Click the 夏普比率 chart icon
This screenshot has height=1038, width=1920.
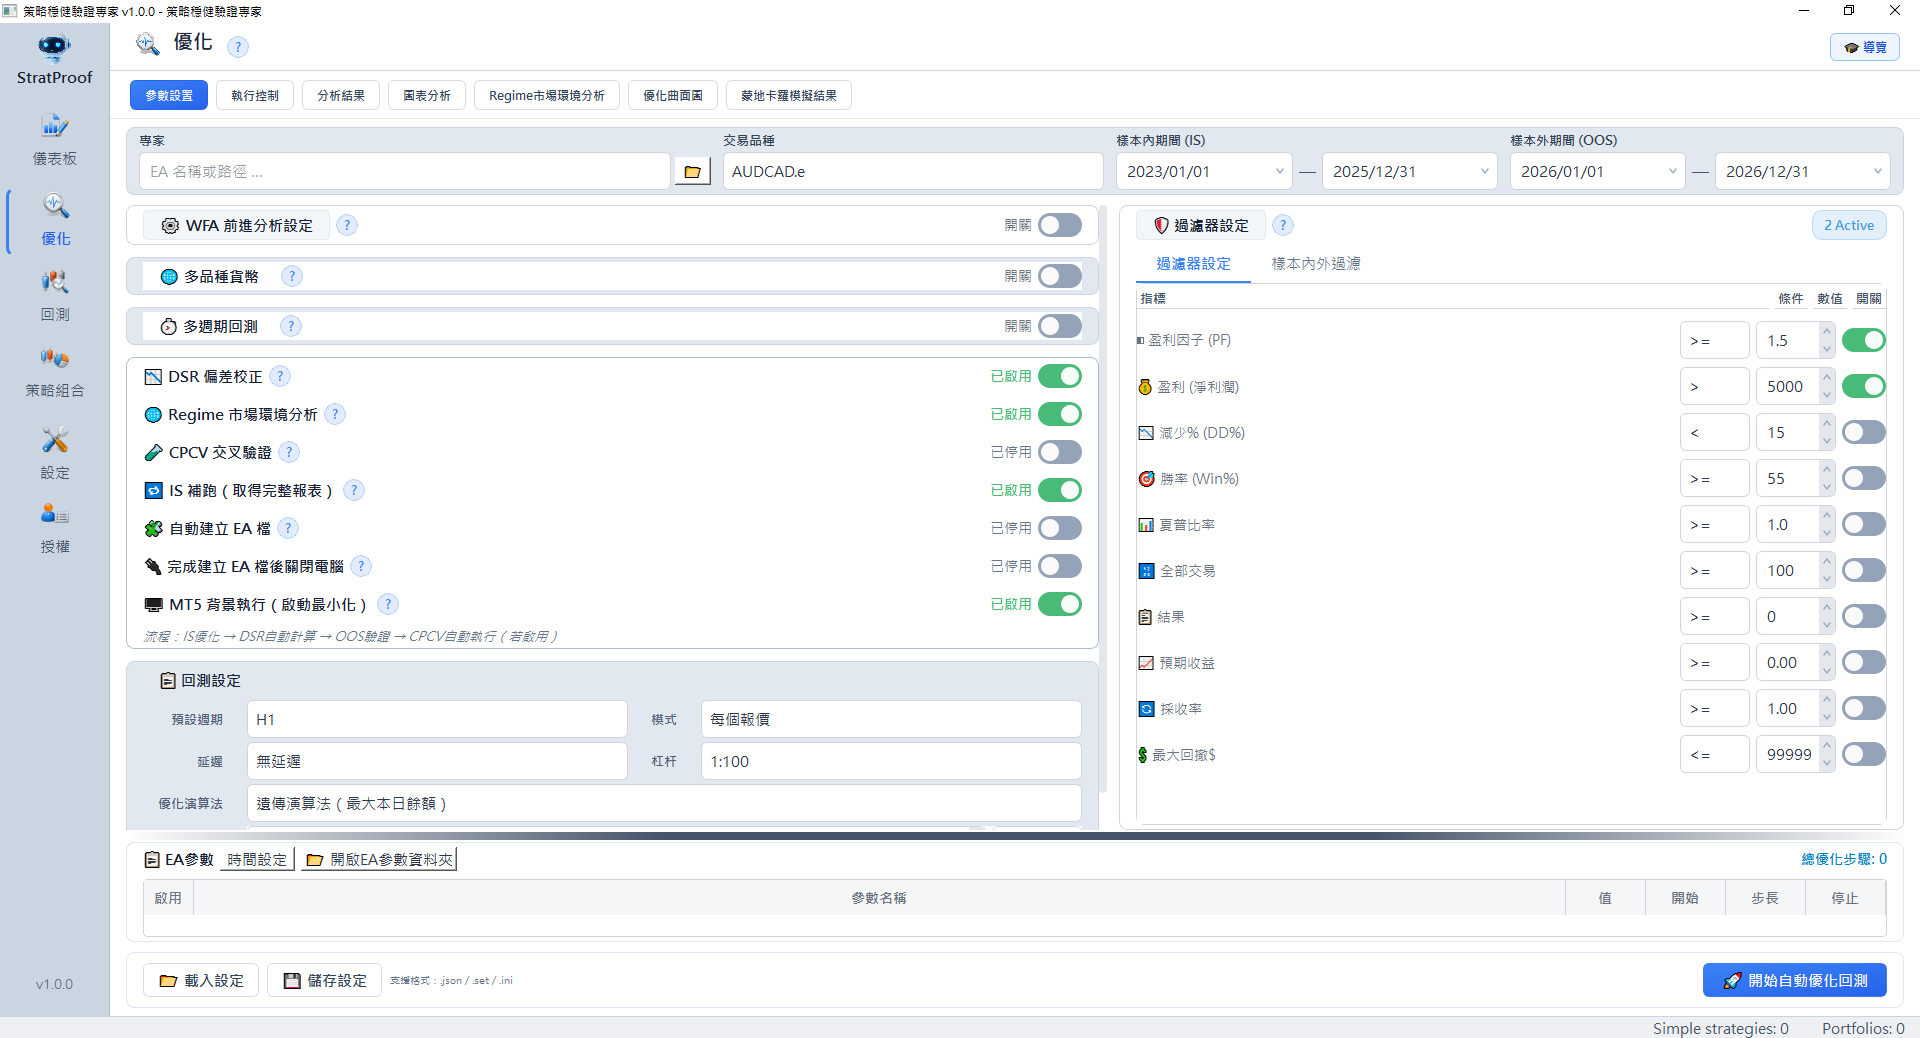(1146, 525)
